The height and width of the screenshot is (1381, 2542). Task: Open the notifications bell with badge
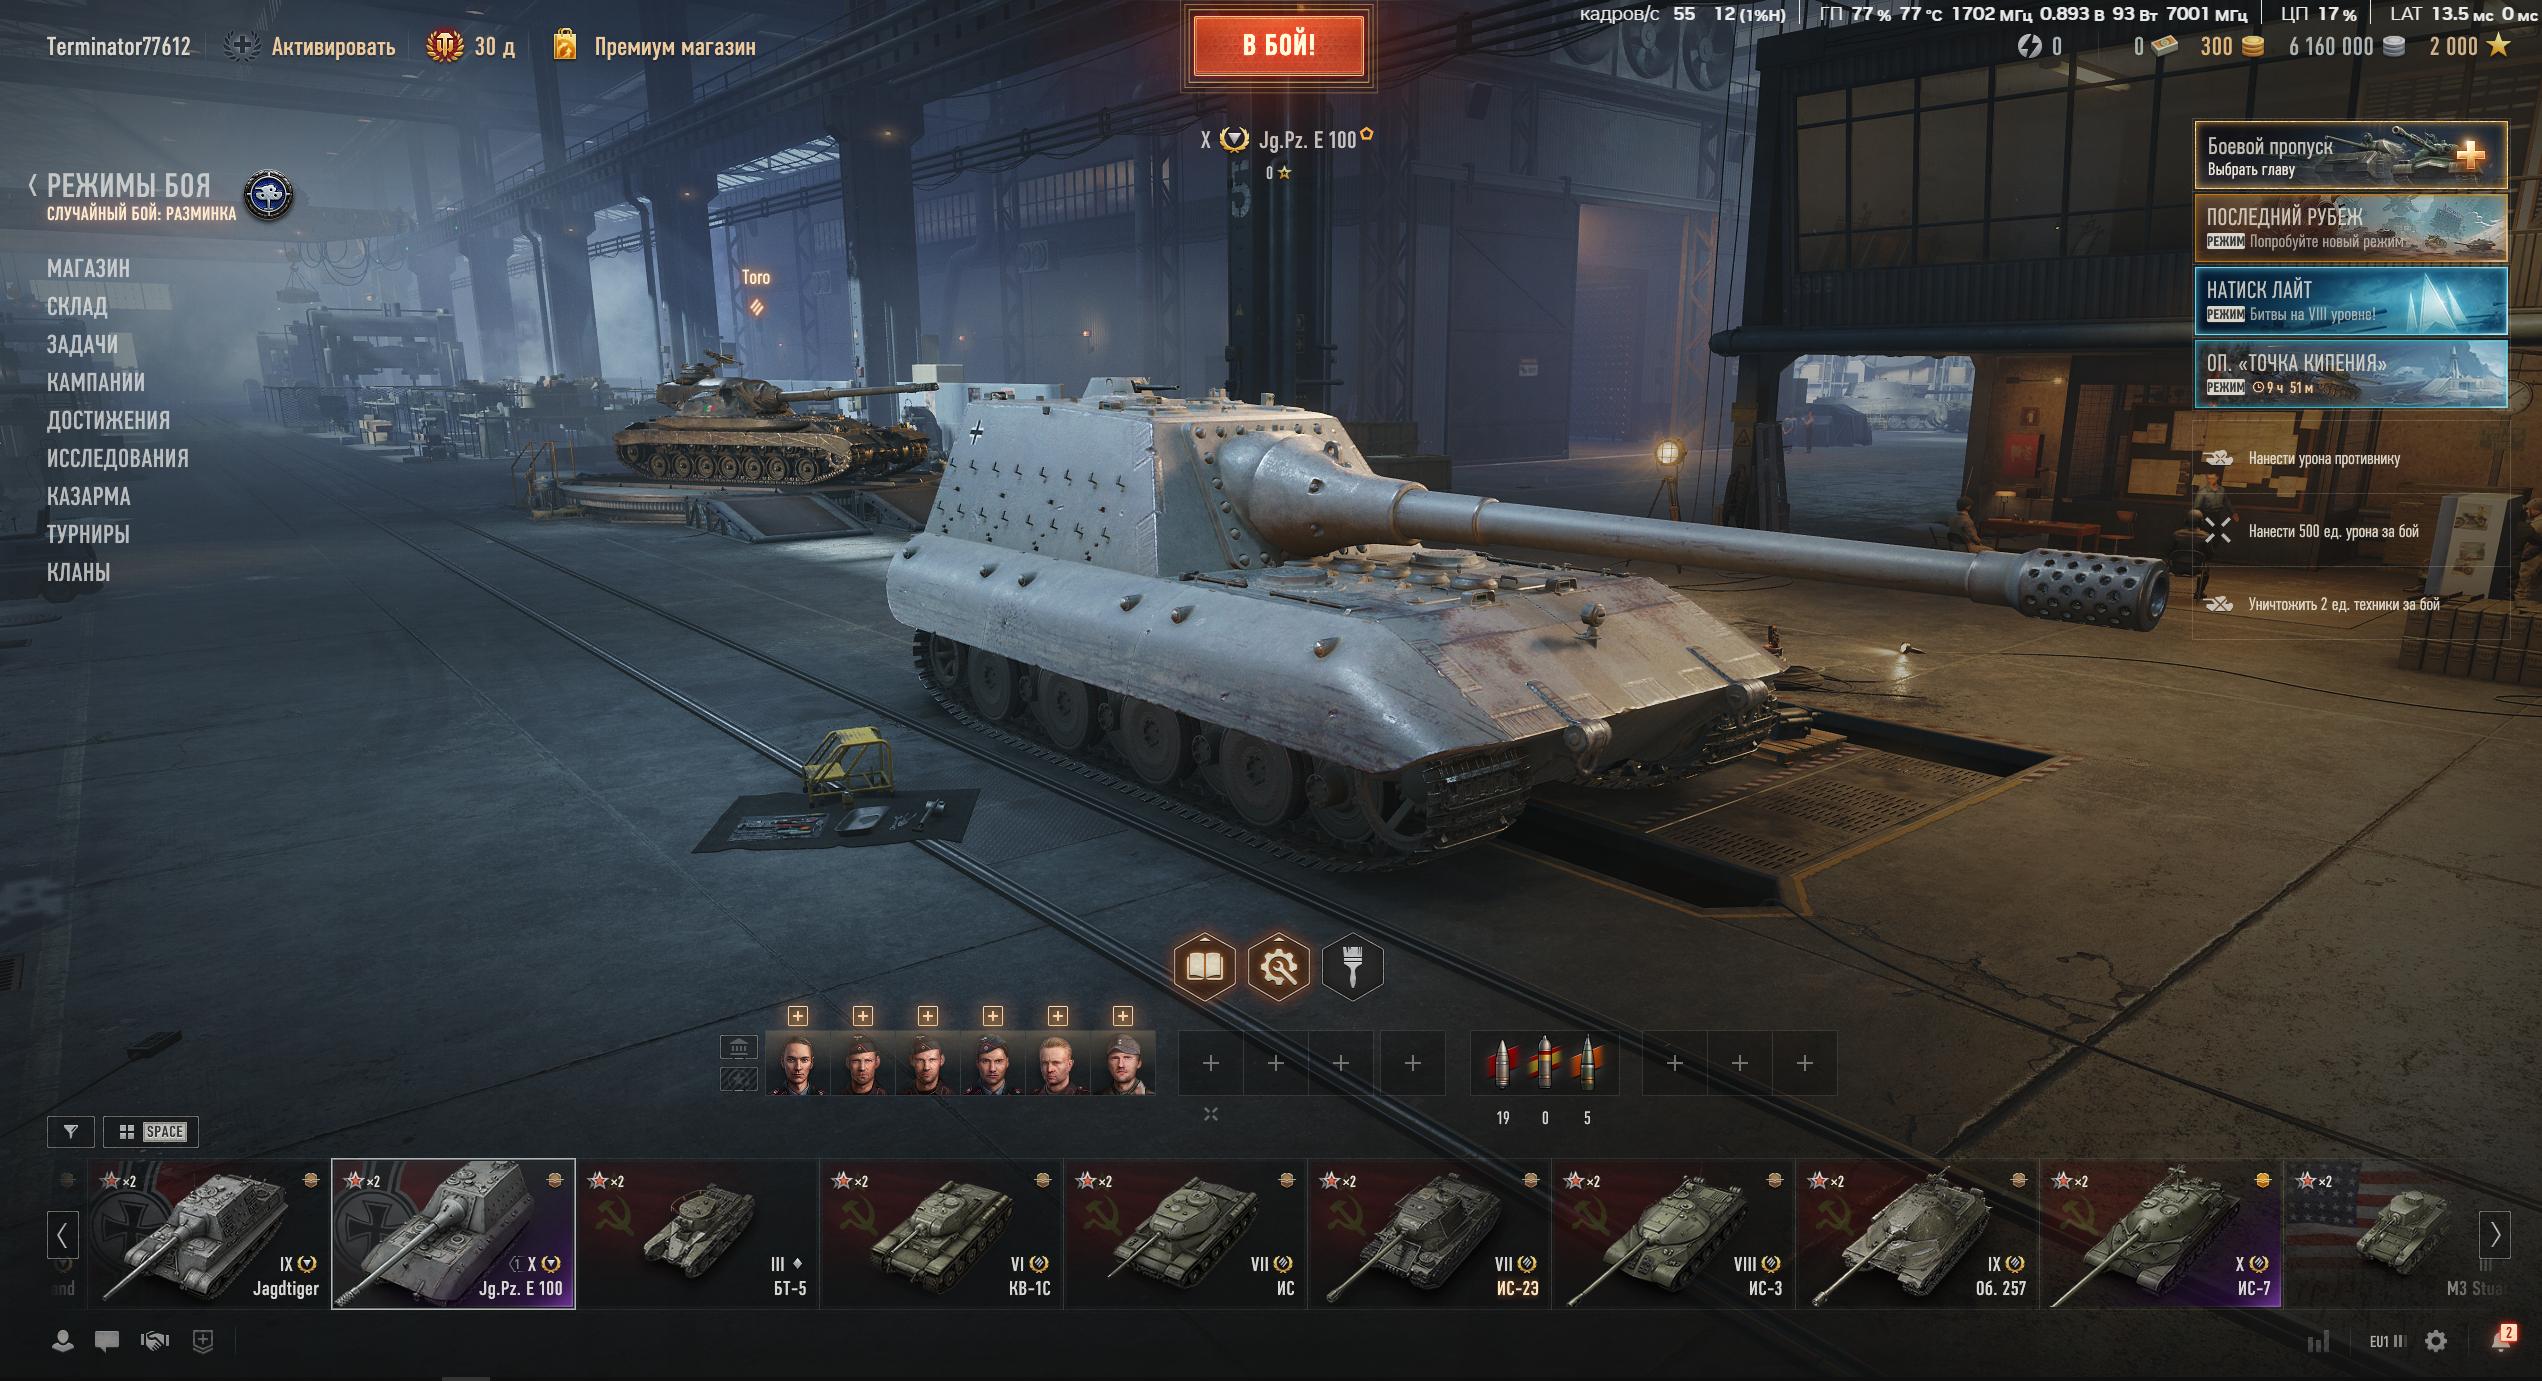[2503, 1338]
